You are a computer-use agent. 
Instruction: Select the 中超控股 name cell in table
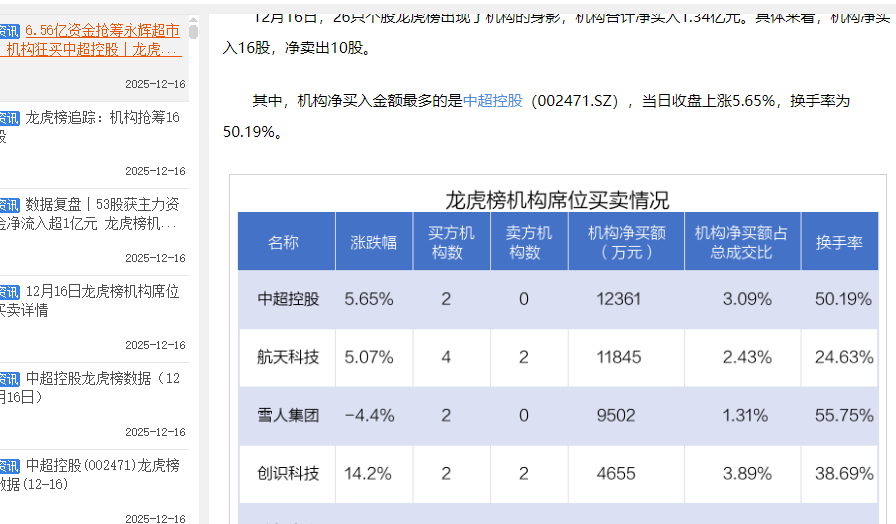click(x=288, y=299)
